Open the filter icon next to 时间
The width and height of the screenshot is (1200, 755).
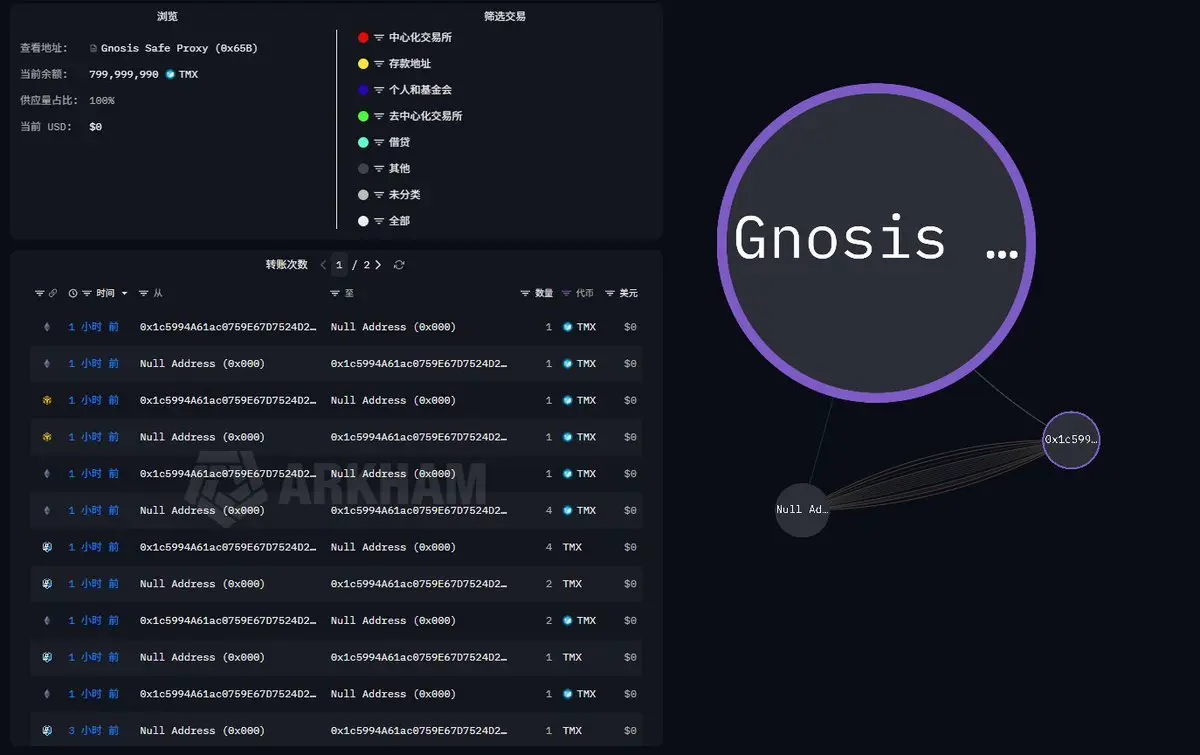click(87, 293)
